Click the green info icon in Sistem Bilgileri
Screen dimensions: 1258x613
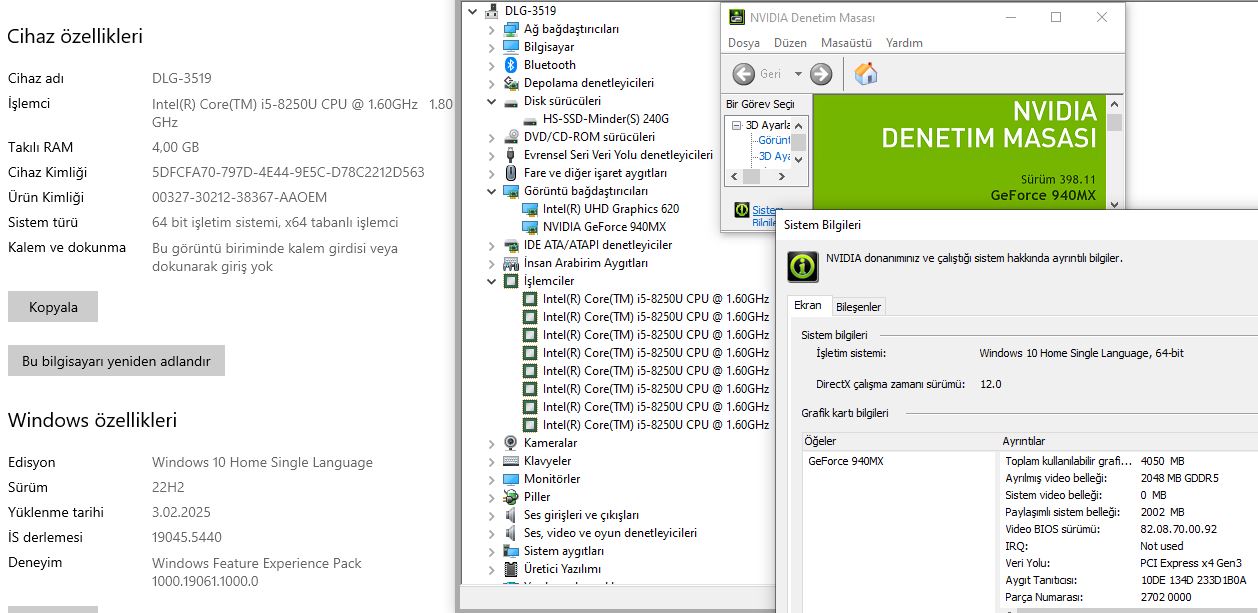point(802,265)
